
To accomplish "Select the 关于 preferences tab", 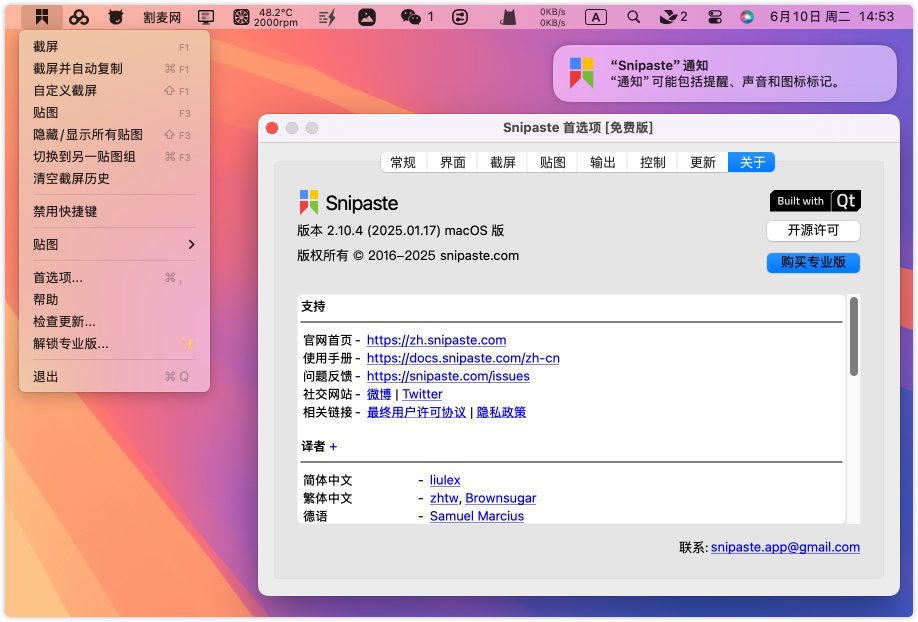I will pos(752,162).
